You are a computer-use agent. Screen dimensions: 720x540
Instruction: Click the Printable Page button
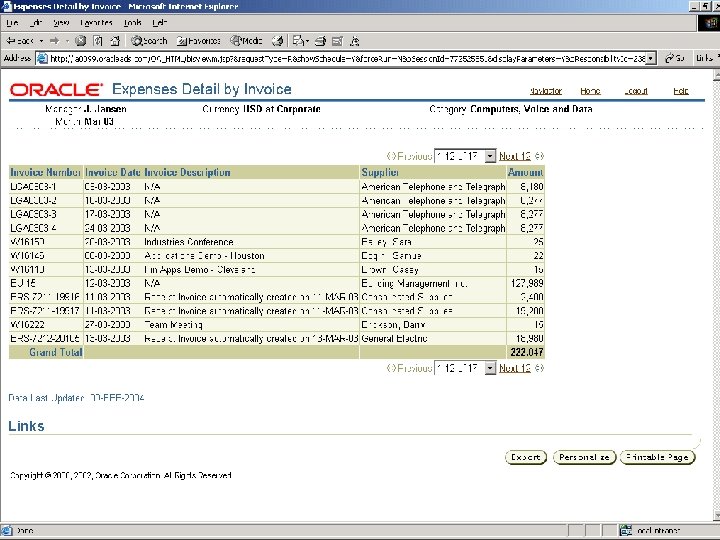[658, 457]
